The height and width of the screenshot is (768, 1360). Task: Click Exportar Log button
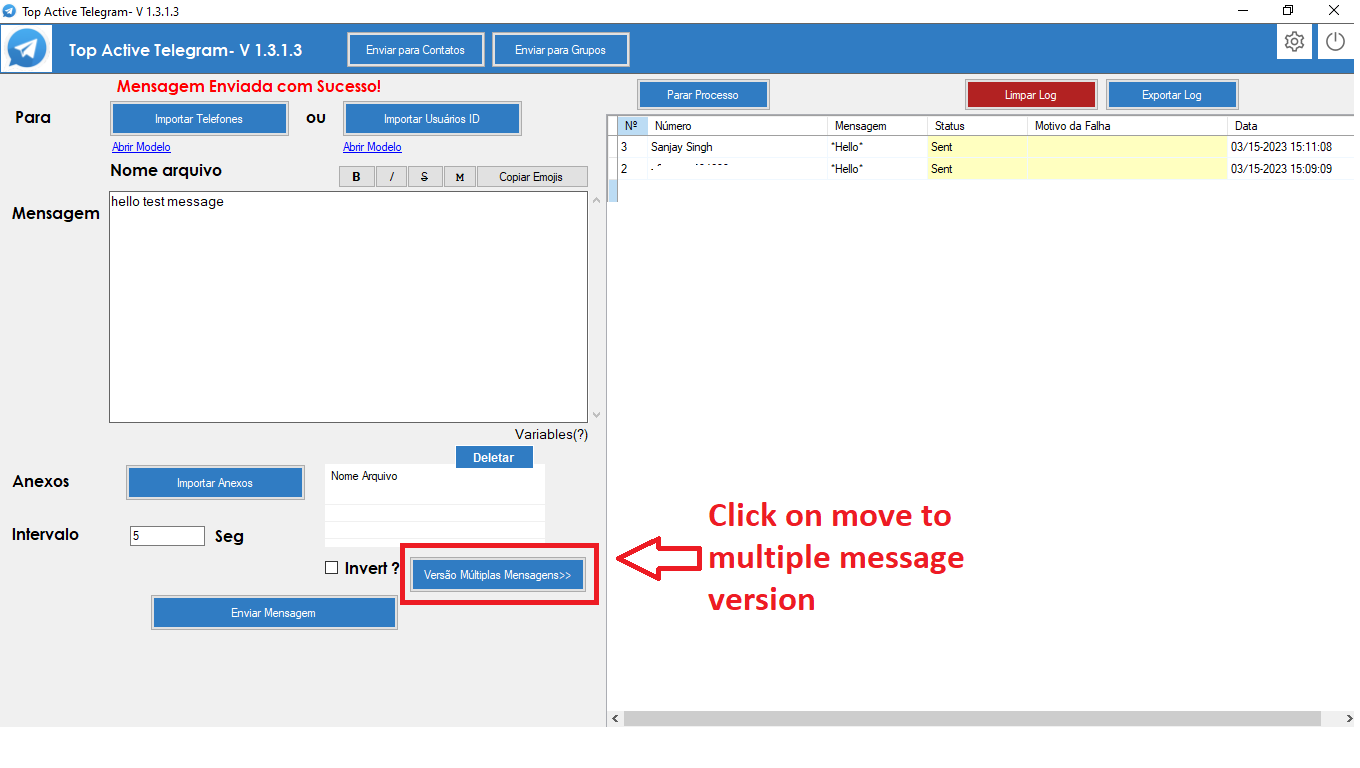(x=1172, y=95)
